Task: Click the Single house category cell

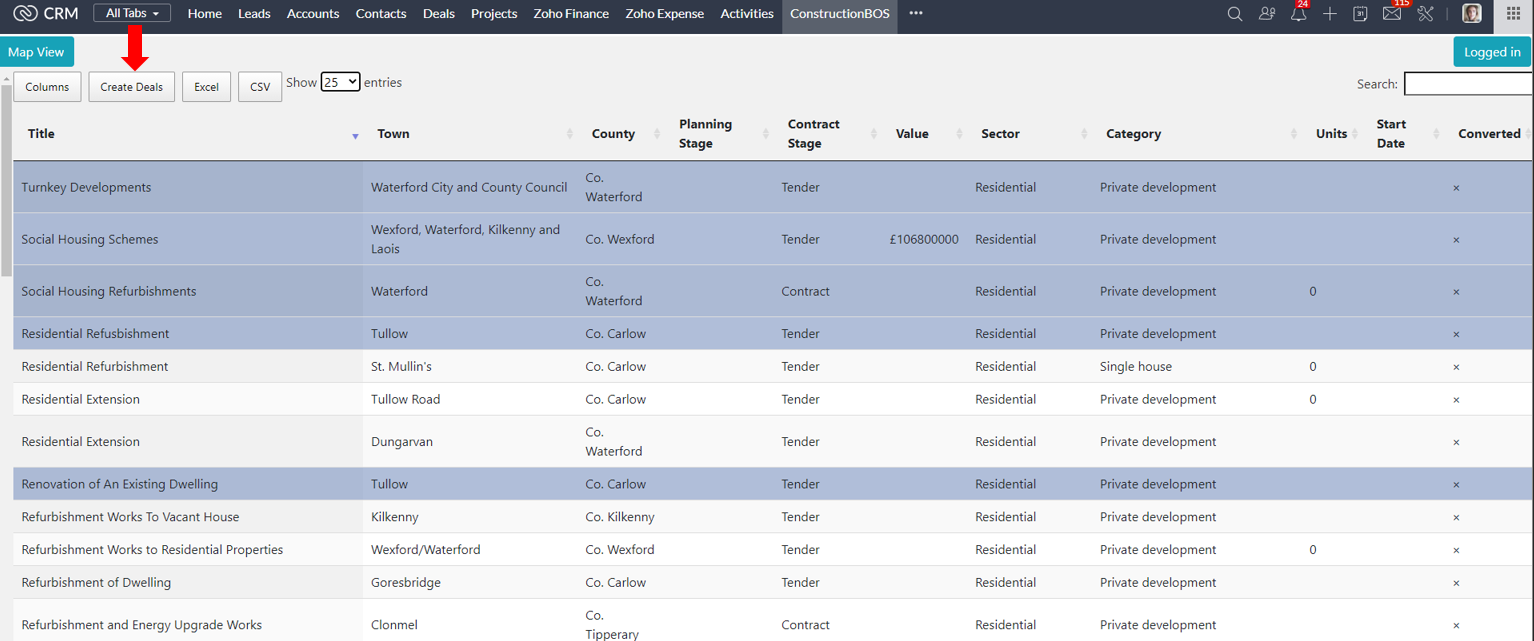Action: (x=1136, y=367)
